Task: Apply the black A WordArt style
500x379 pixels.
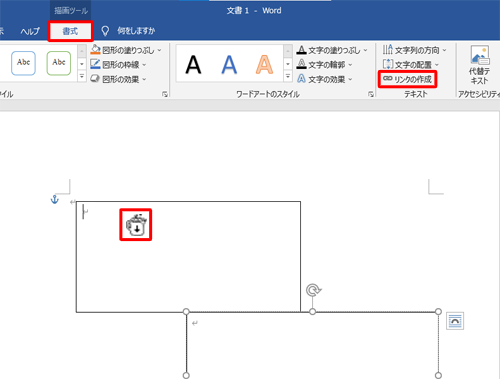Action: click(193, 64)
